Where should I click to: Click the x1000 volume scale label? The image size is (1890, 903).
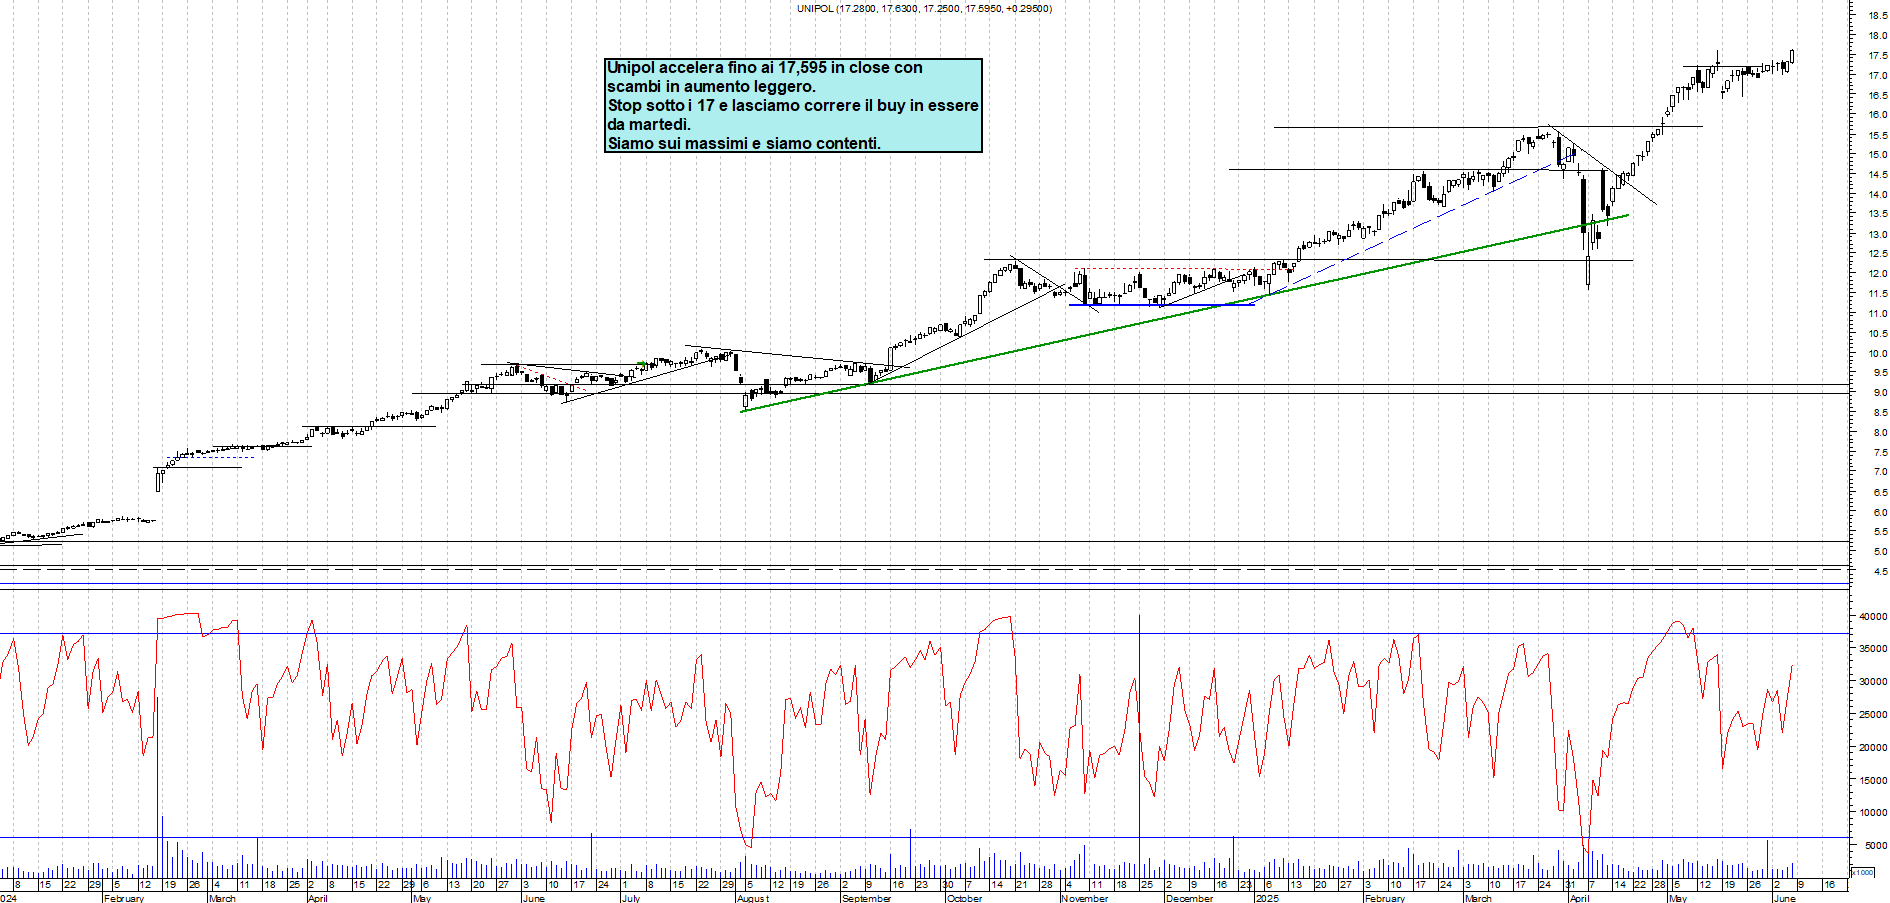(x=1862, y=872)
